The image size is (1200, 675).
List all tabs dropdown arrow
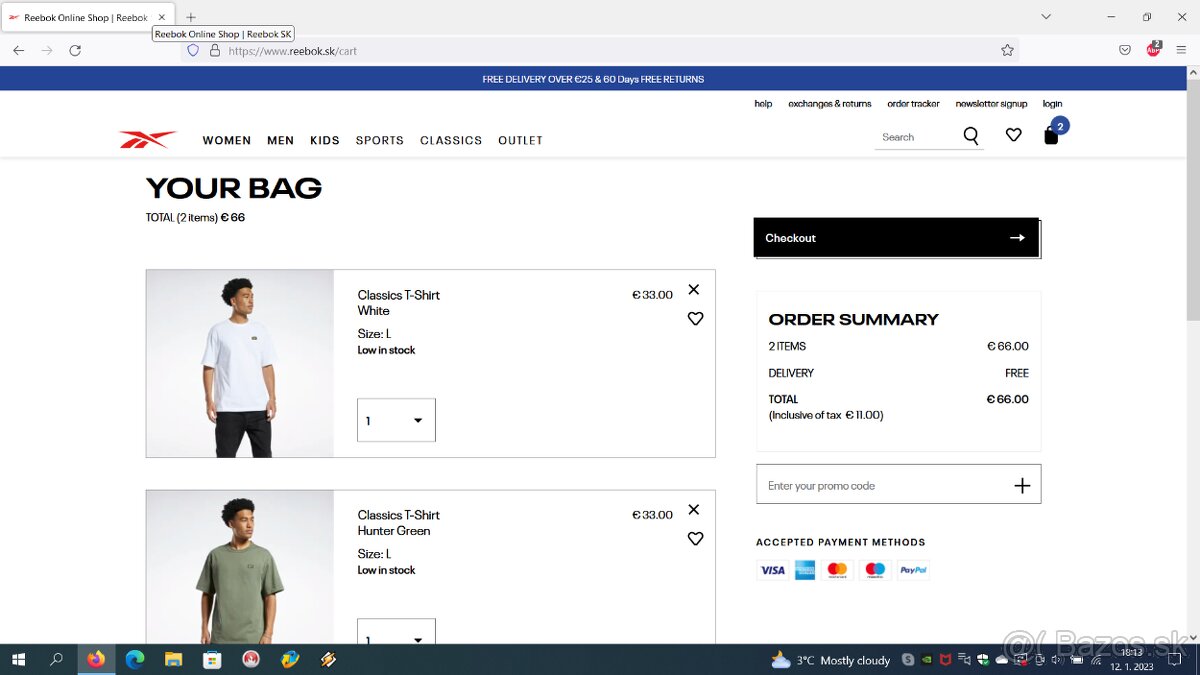(x=1046, y=17)
